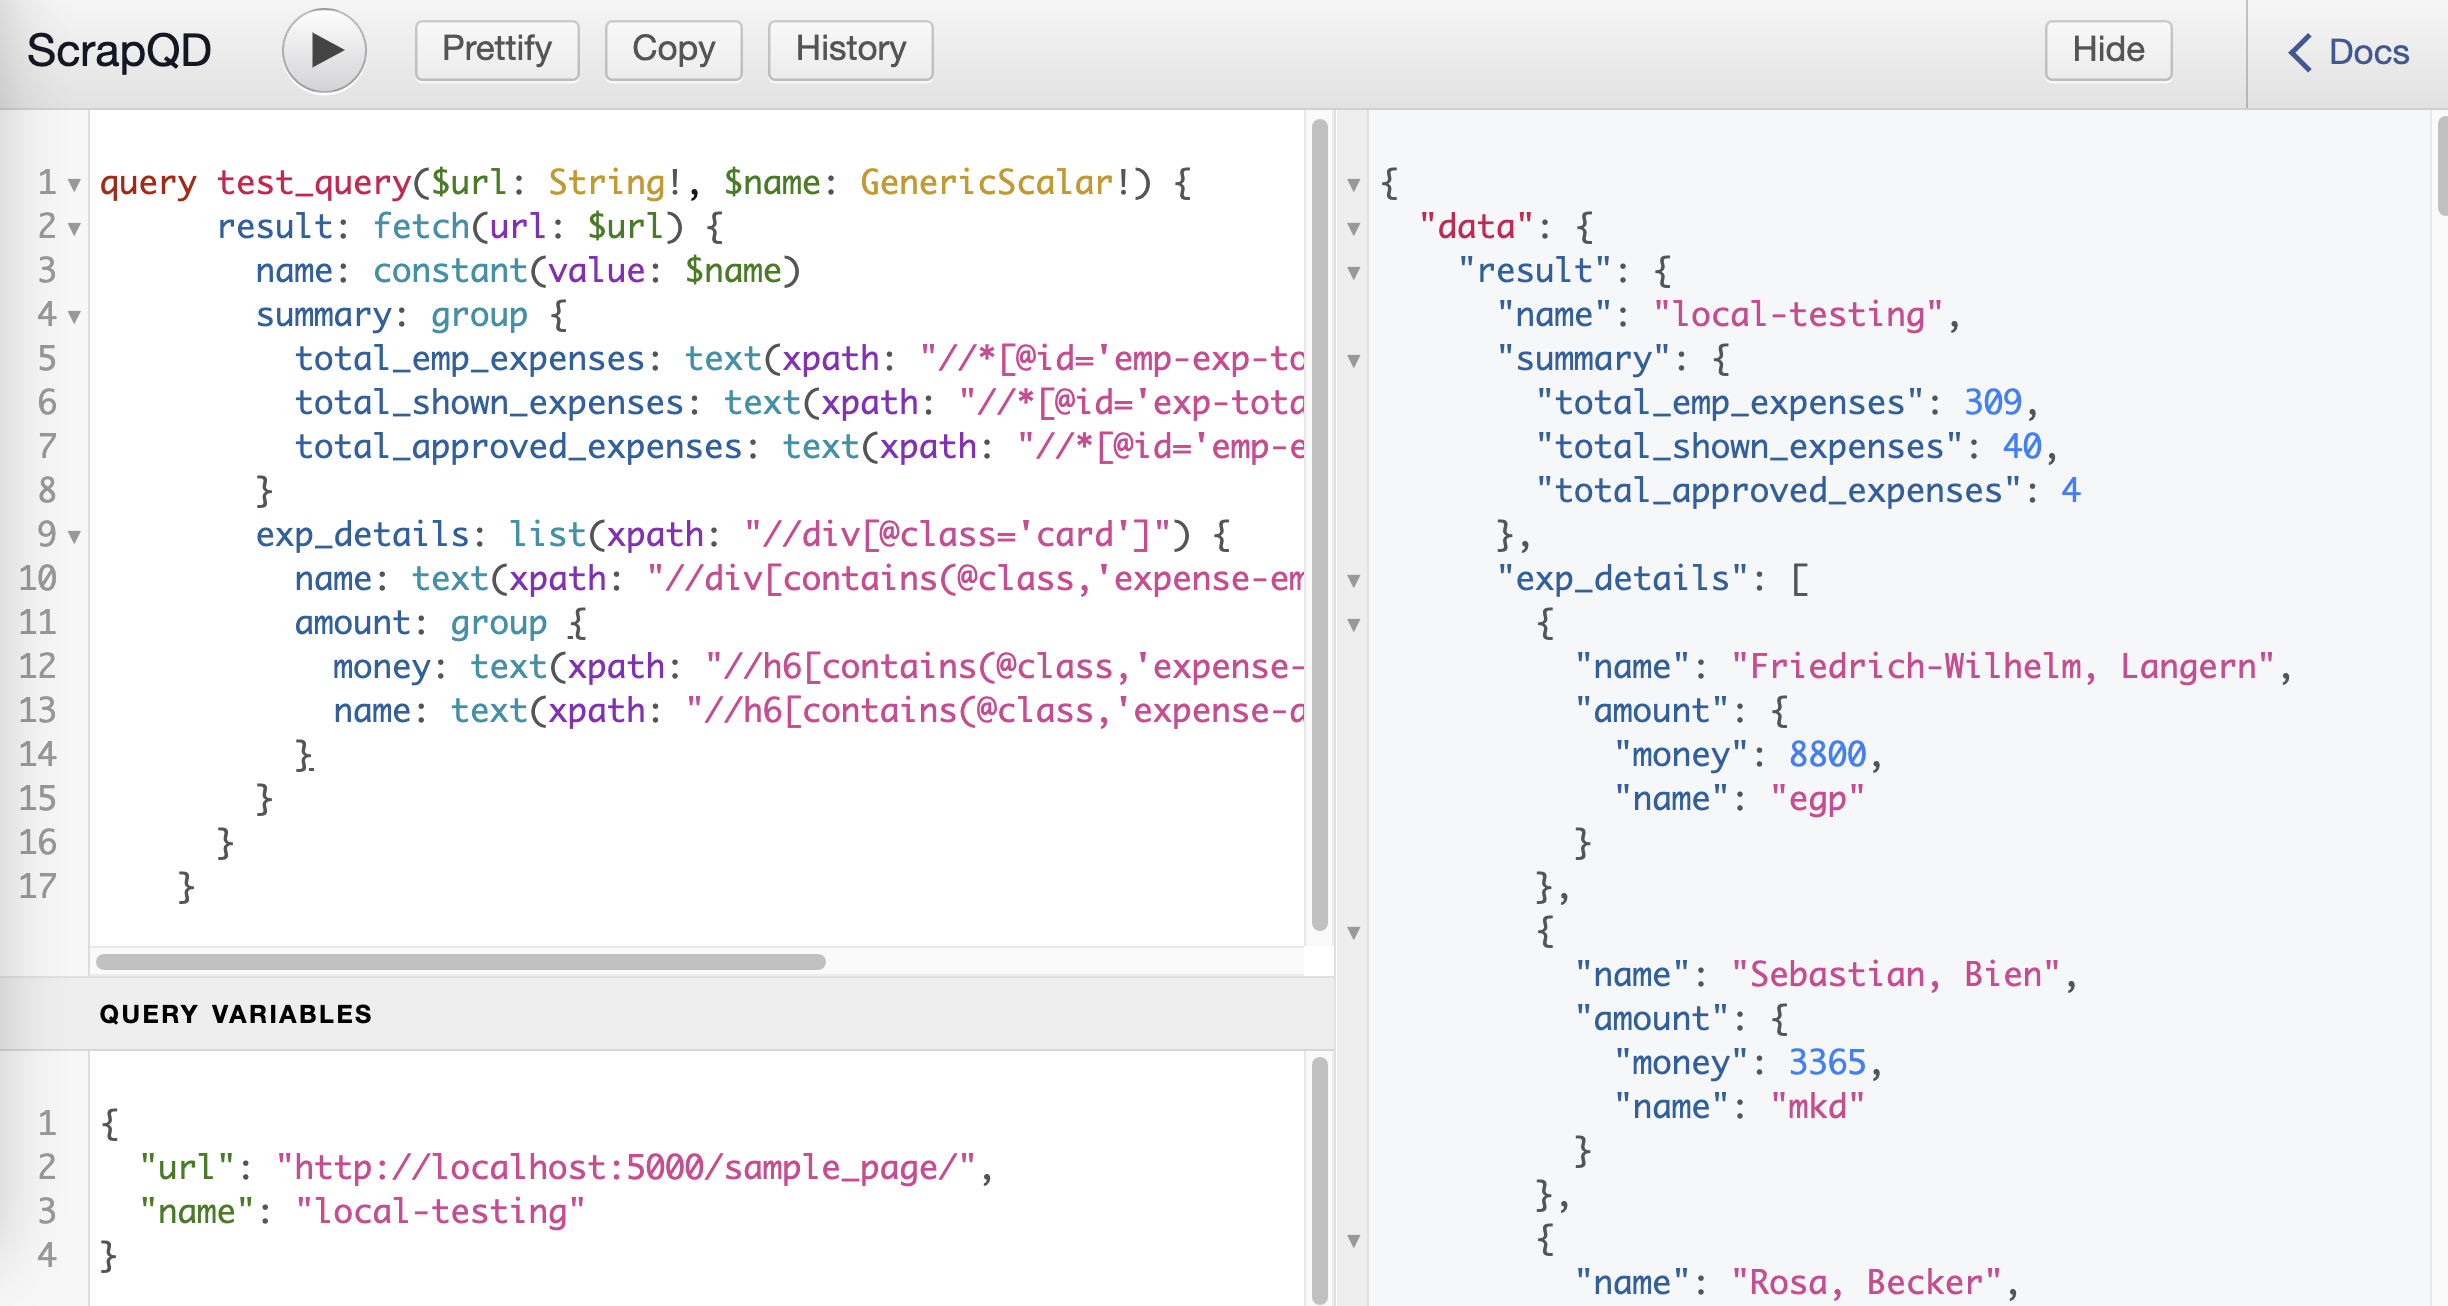This screenshot has height=1306, width=2448.
Task: Click total_approved_expenses in the query editor
Action: click(519, 447)
